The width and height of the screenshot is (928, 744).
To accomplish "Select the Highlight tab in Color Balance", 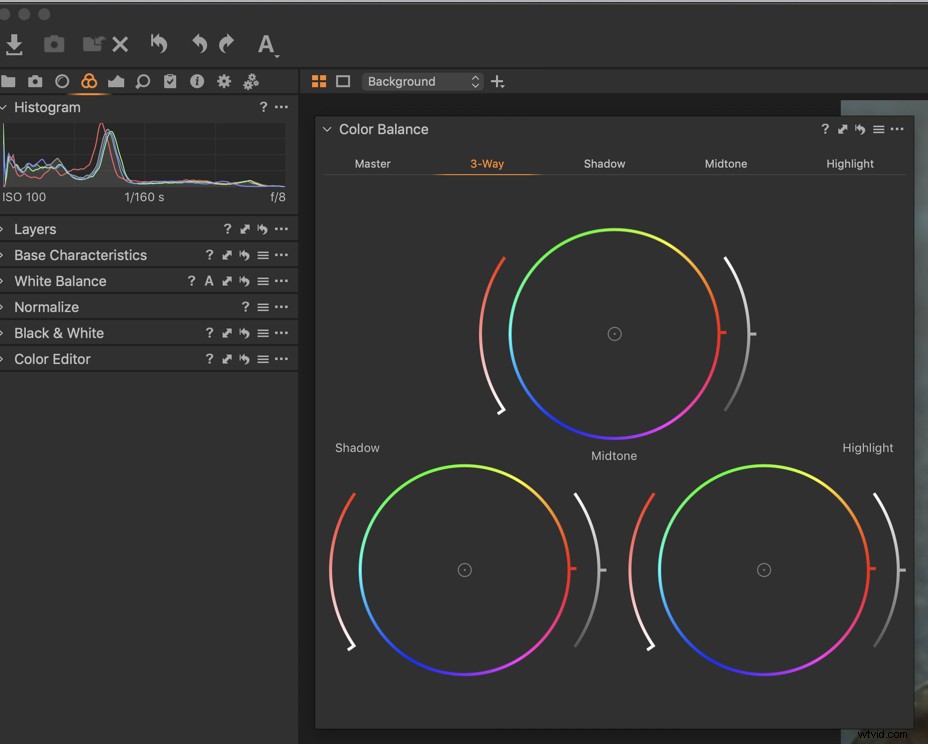I will pos(849,163).
